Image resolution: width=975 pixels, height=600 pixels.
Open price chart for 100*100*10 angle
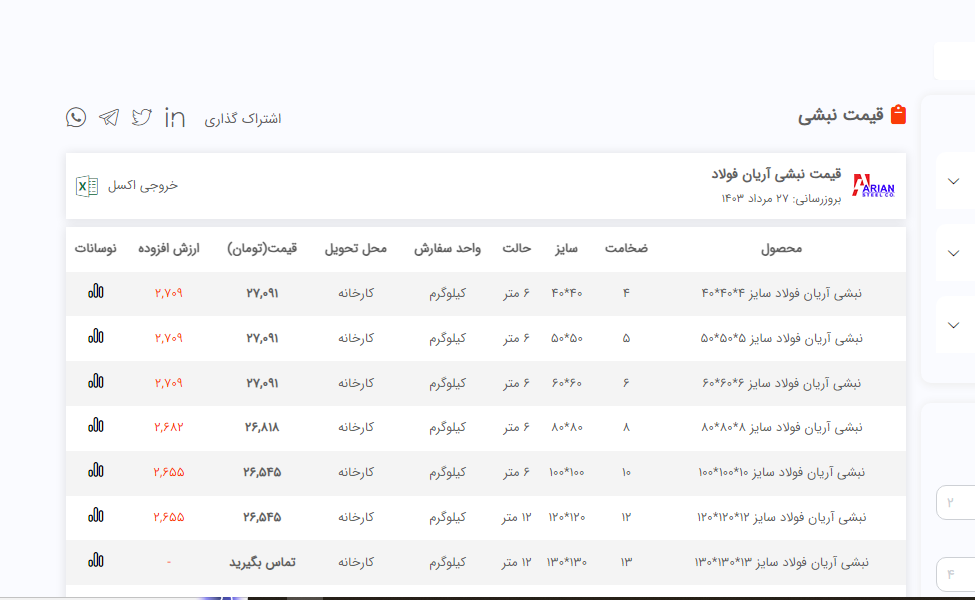pyautogui.click(x=95, y=471)
